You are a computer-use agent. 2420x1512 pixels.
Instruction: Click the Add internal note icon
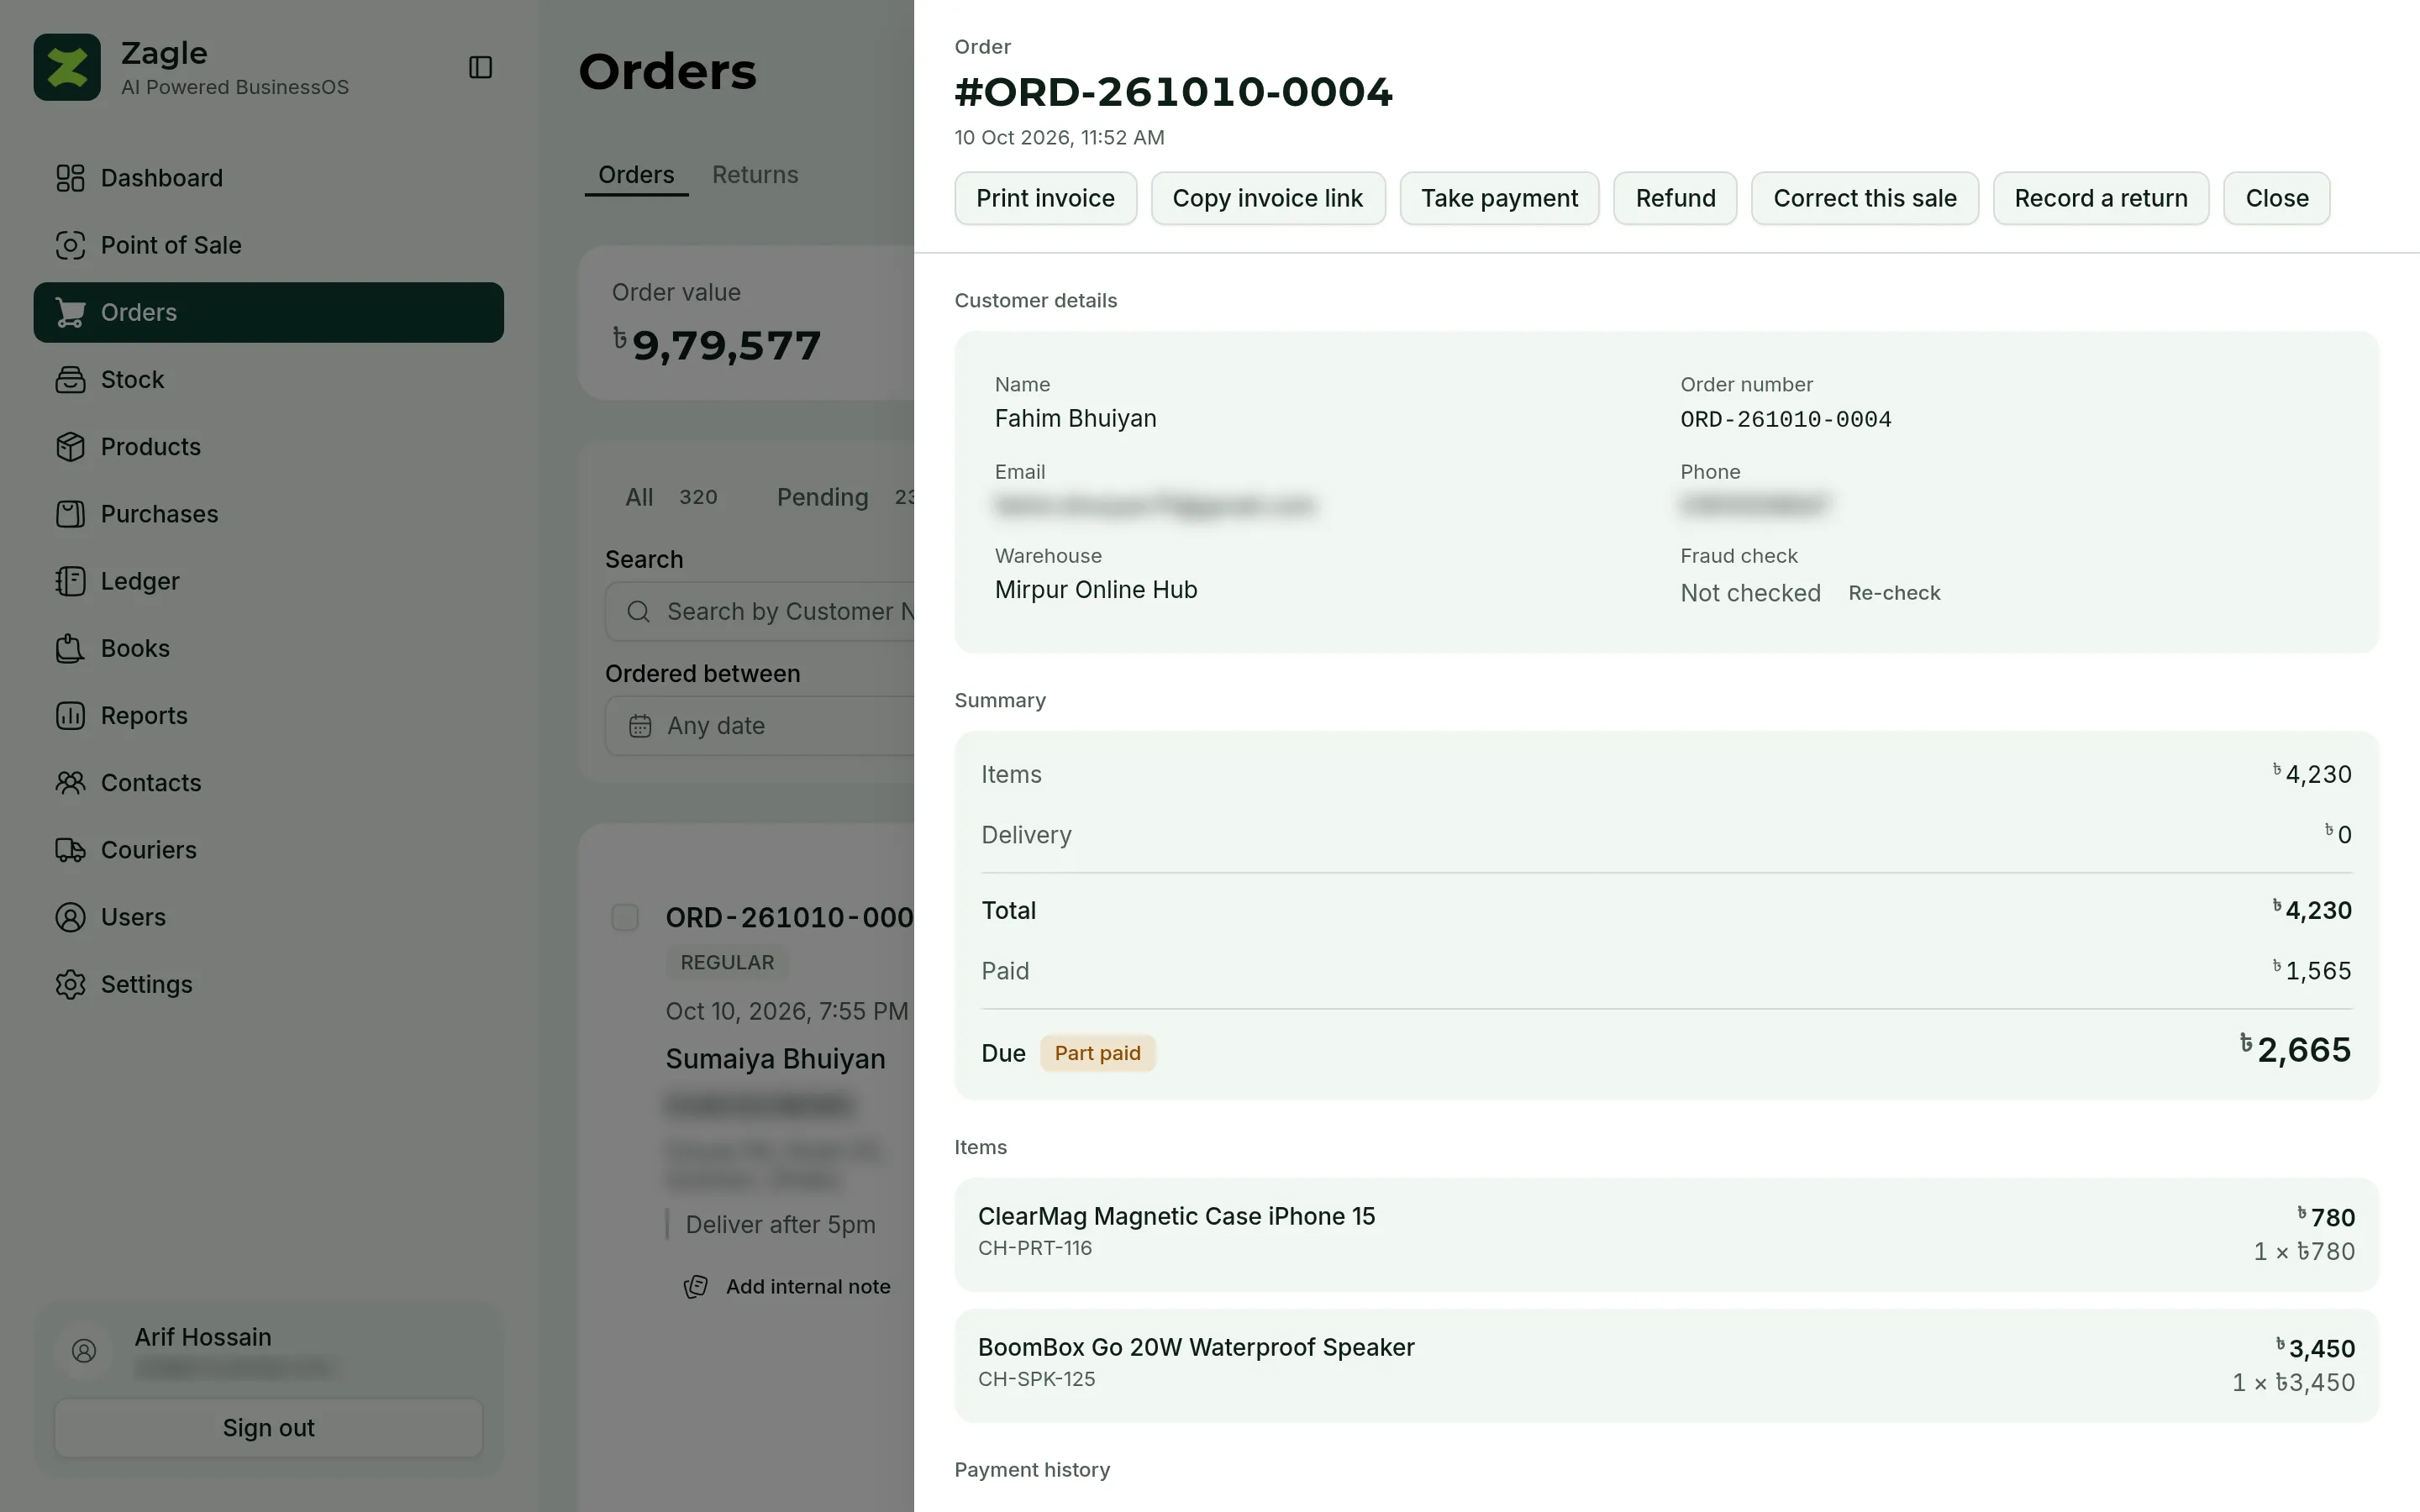(696, 1287)
